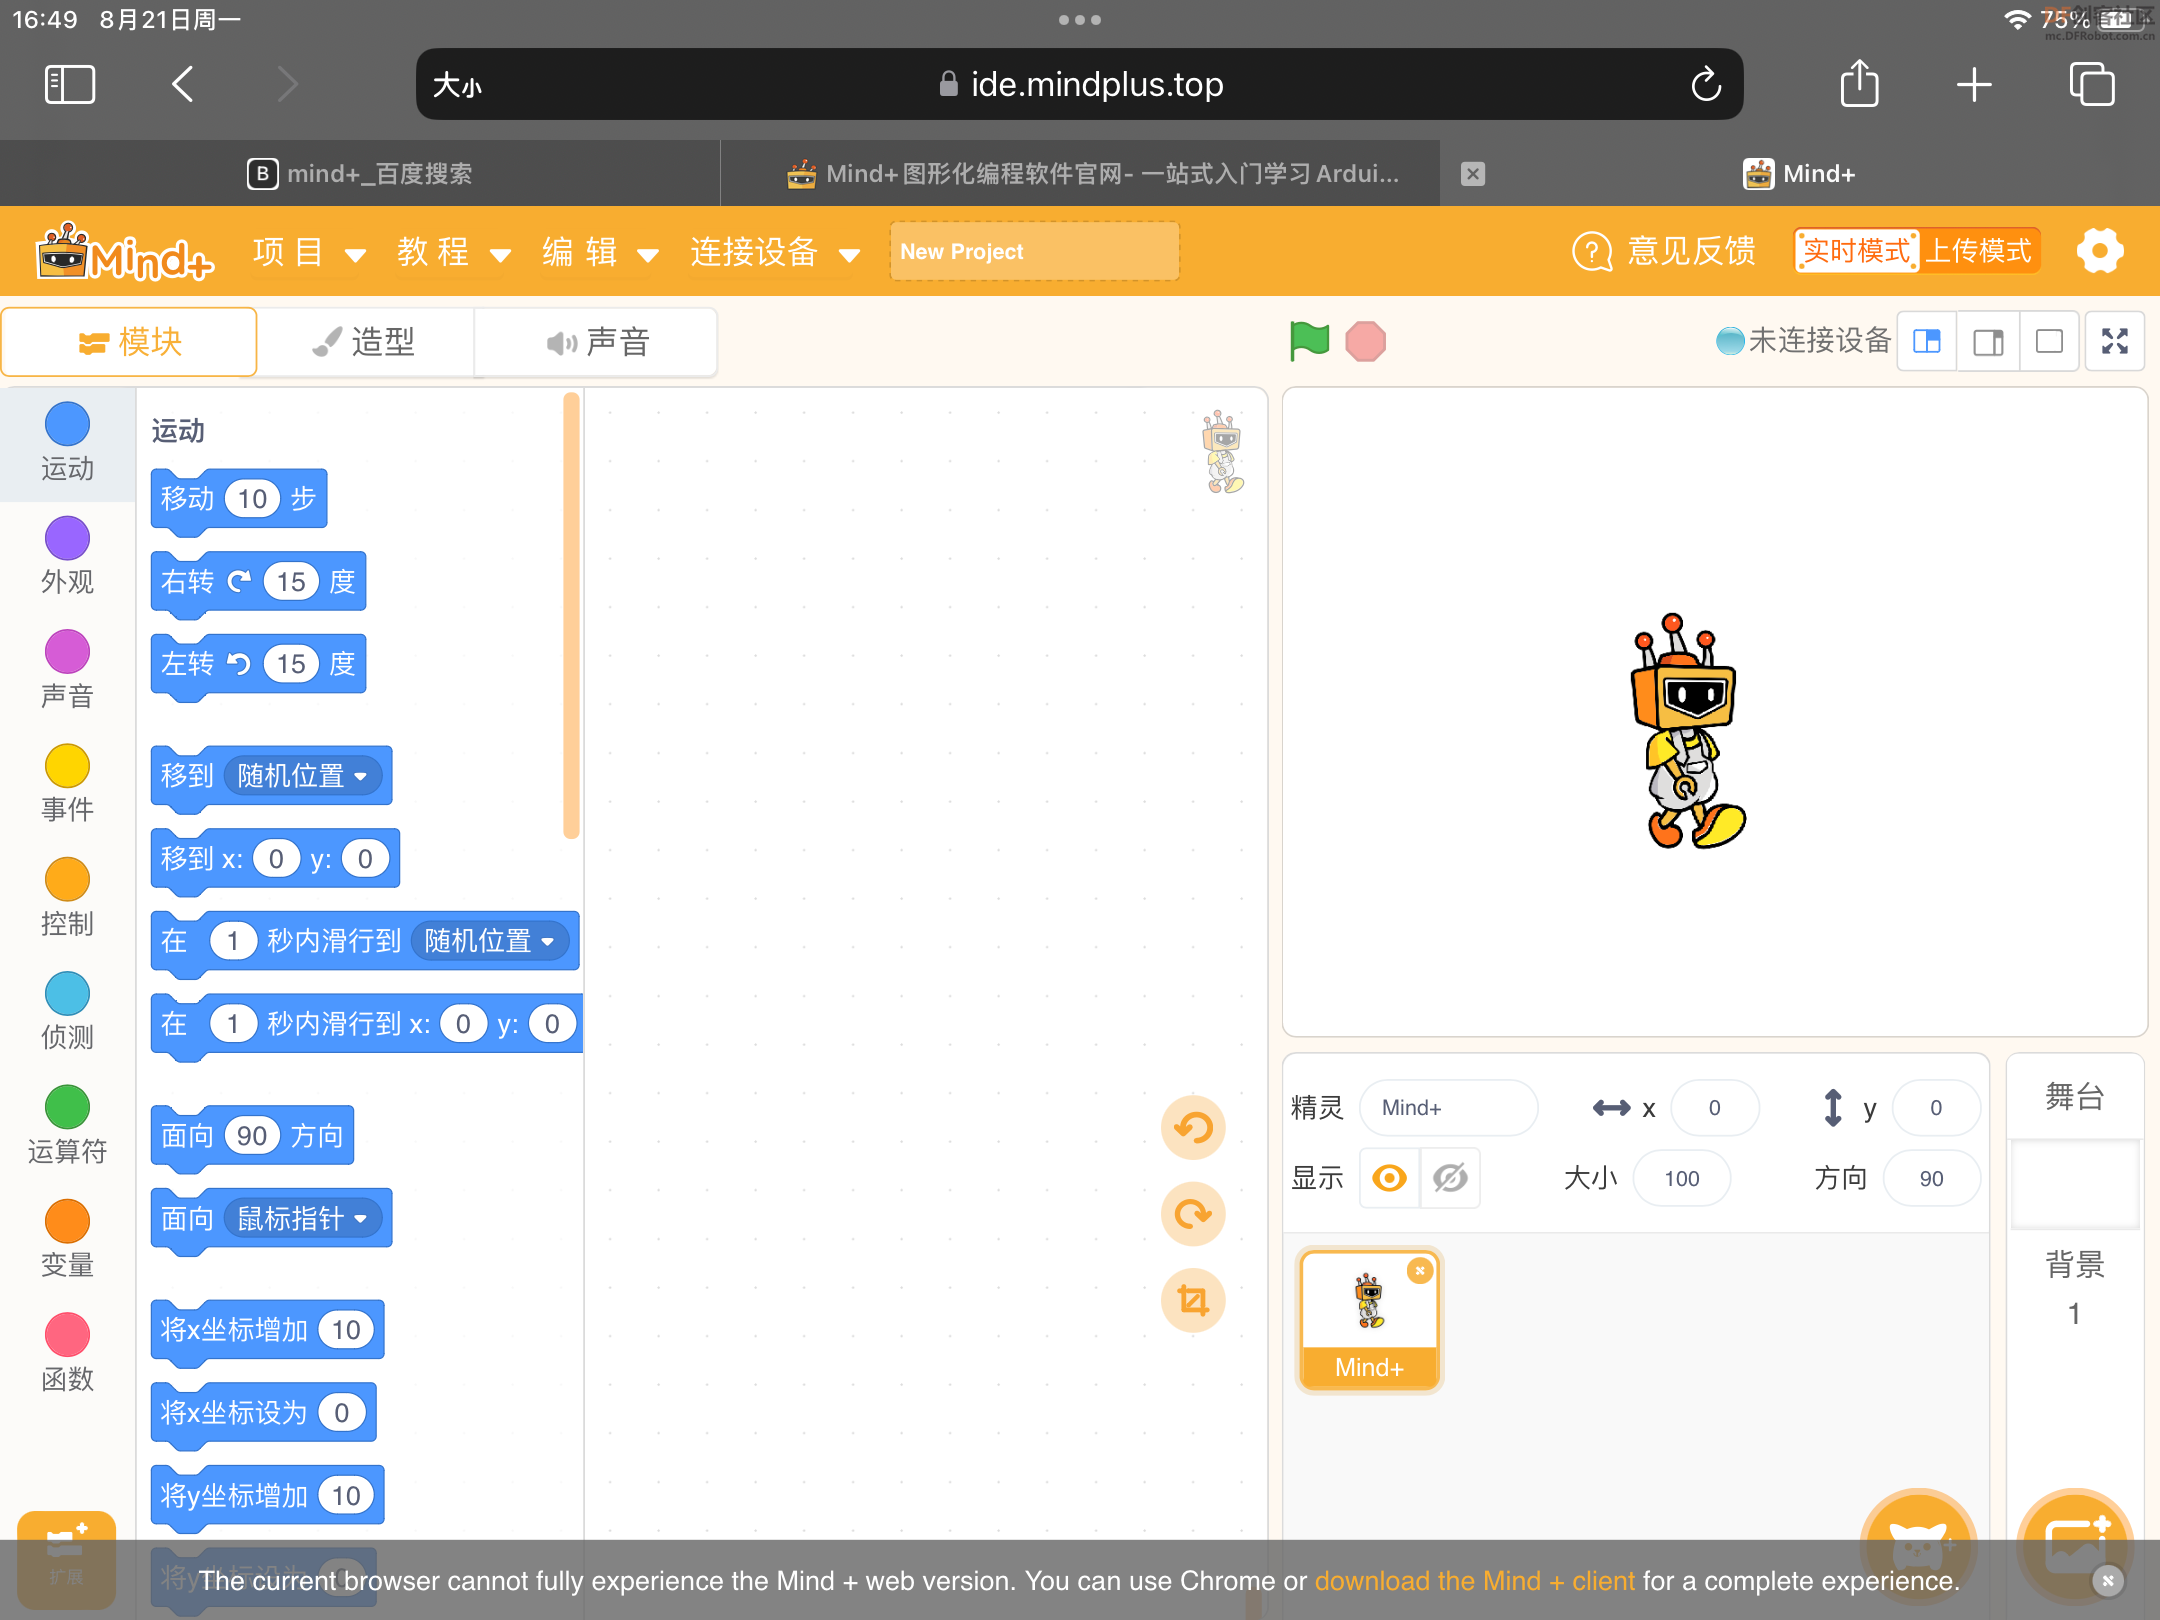Viewport: 2160px width, 1620px height.
Task: Select 侦测 sensing category
Action: (x=67, y=1012)
